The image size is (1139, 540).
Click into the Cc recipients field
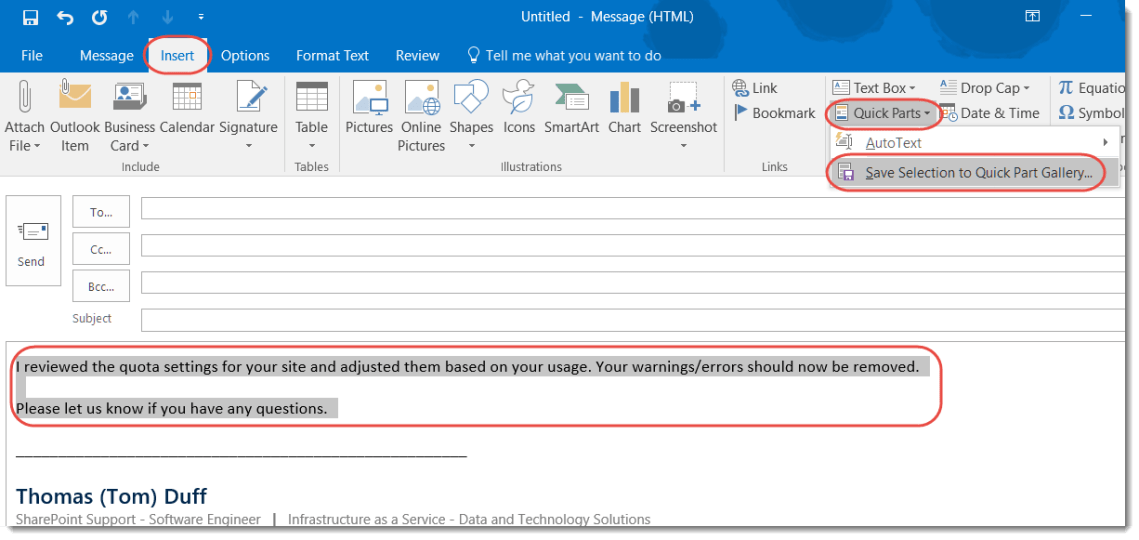633,246
